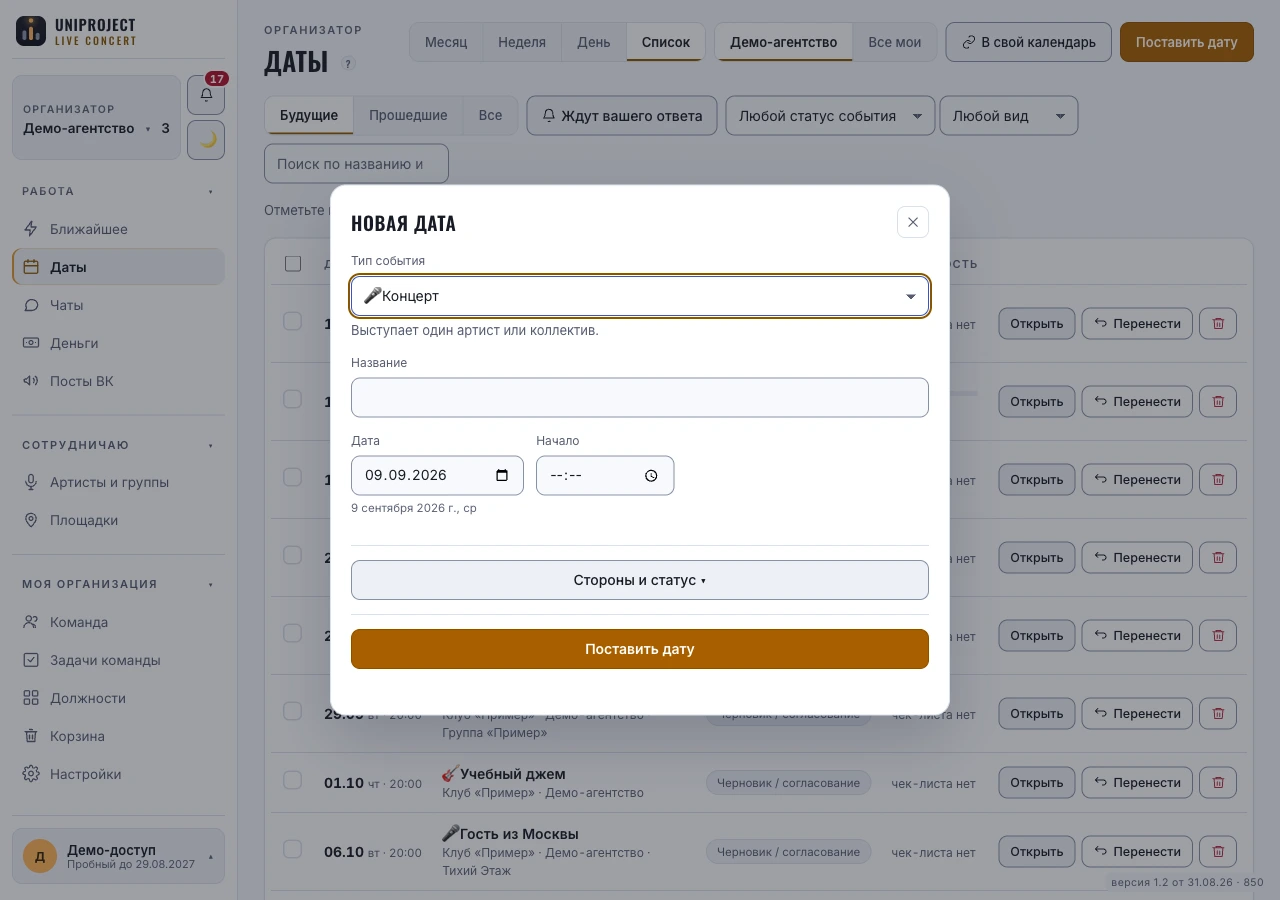Viewport: 1280px width, 900px height.
Task: Click the calendar picker icon in Дата field
Action: tap(502, 475)
